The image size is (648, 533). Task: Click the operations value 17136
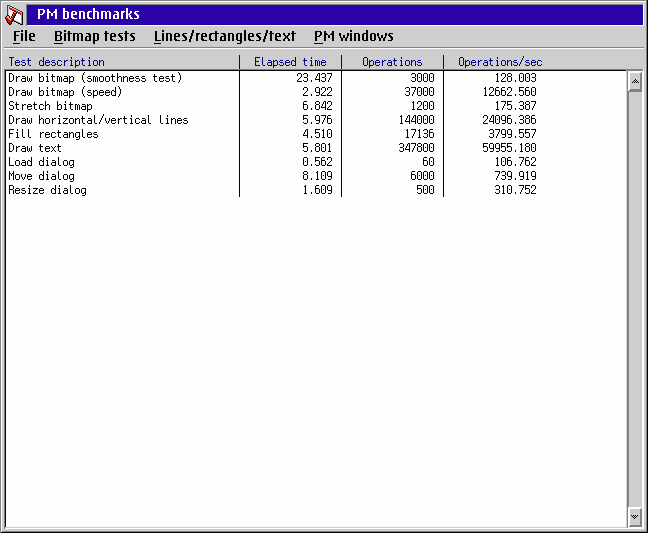tap(419, 134)
